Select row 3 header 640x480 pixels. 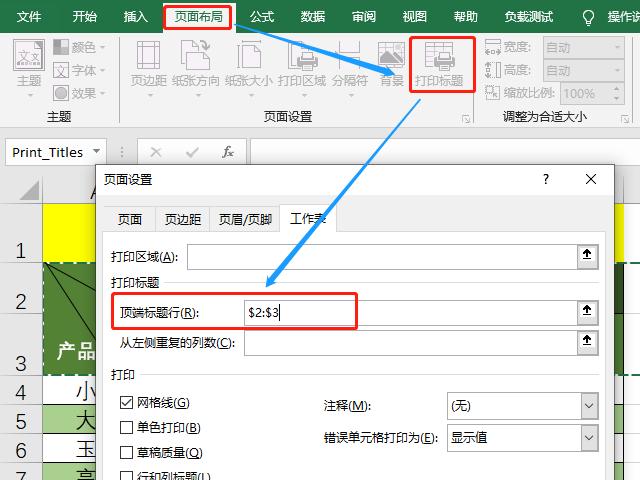tap(21, 345)
